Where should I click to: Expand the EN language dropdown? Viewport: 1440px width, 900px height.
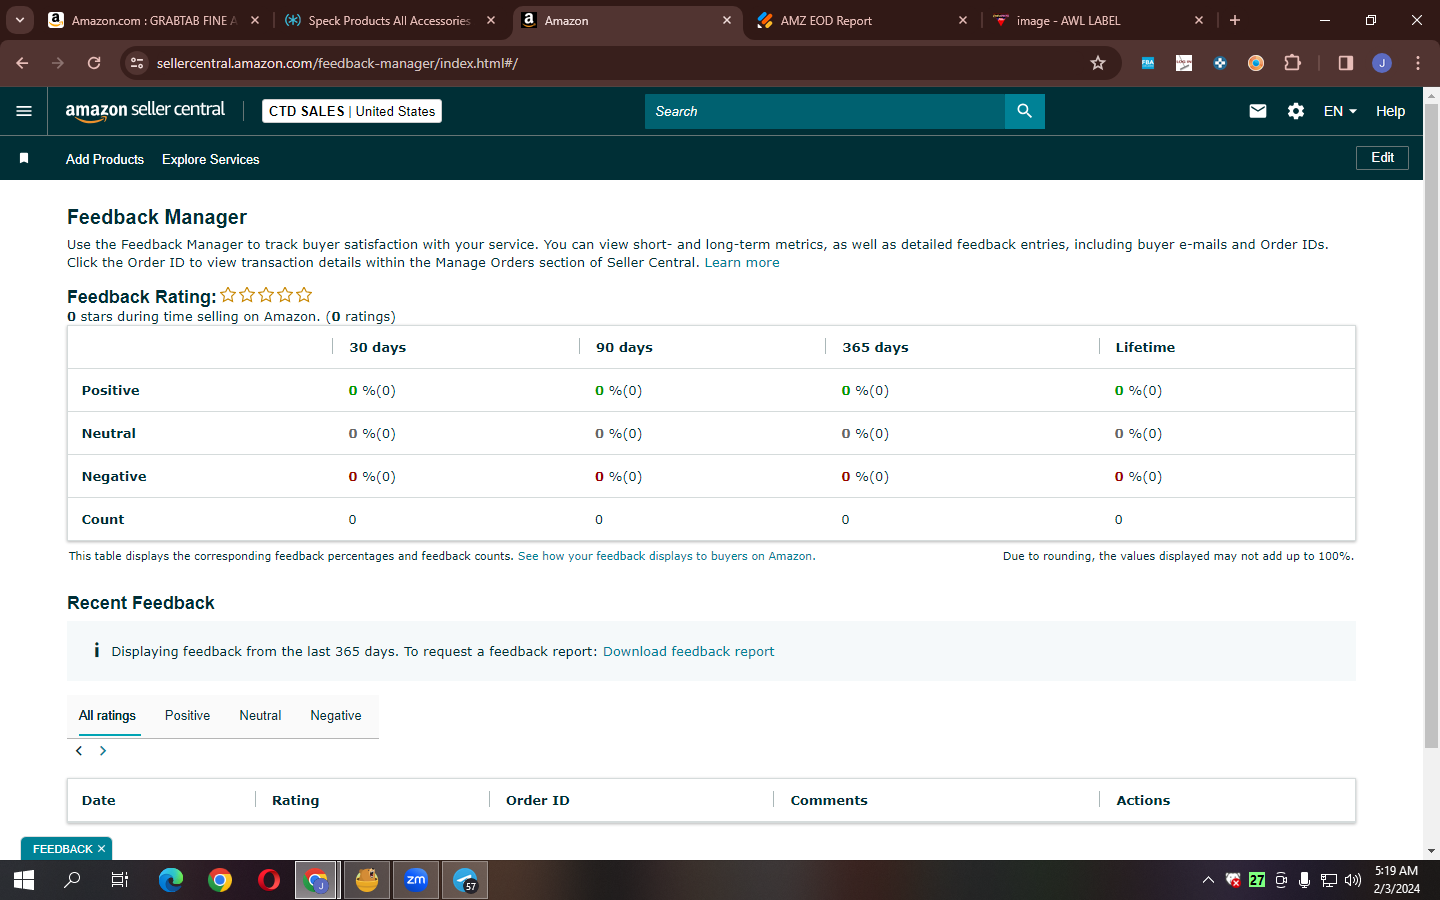1340,111
